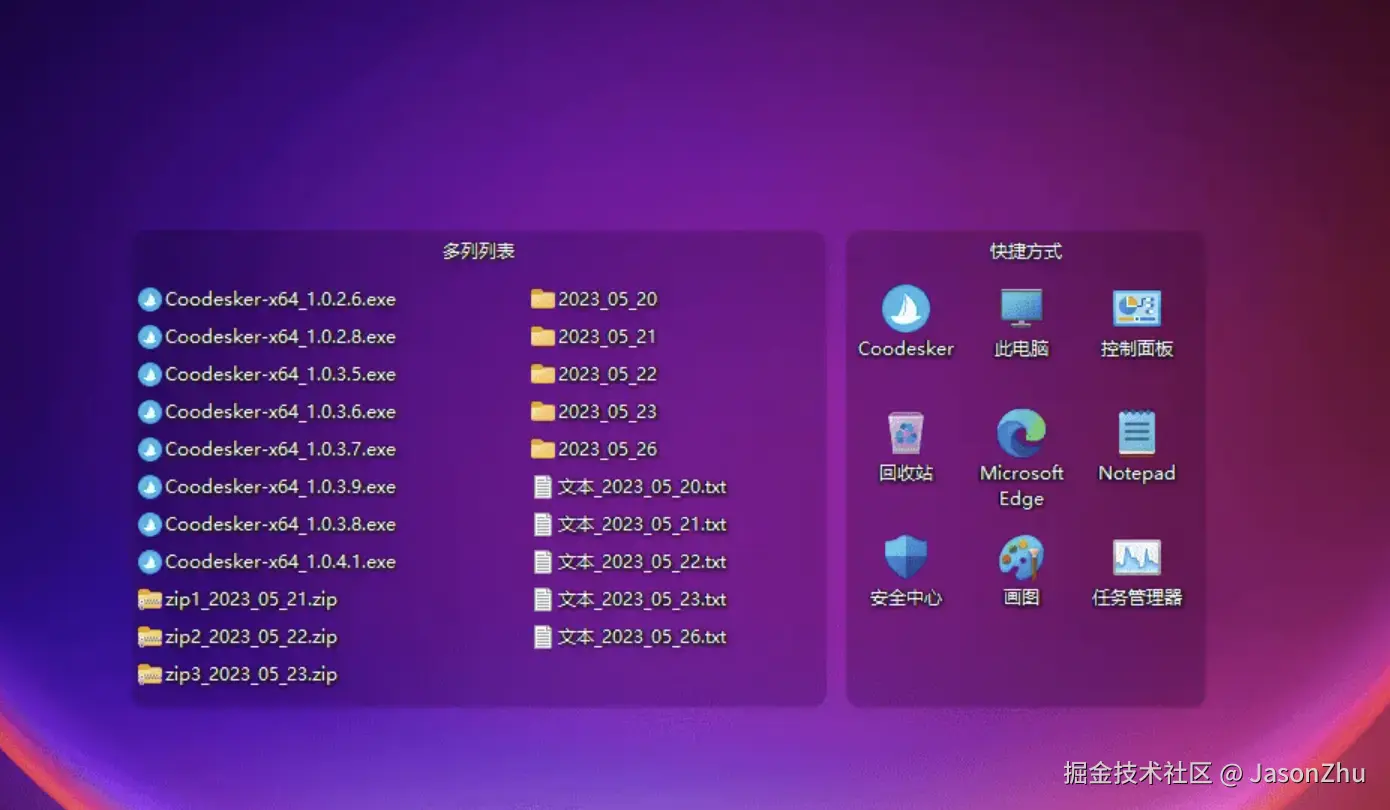Select the file name Coodesker-x64_1.0.2.6.exe
Viewport: 1390px width, 810px height.
tap(281, 299)
